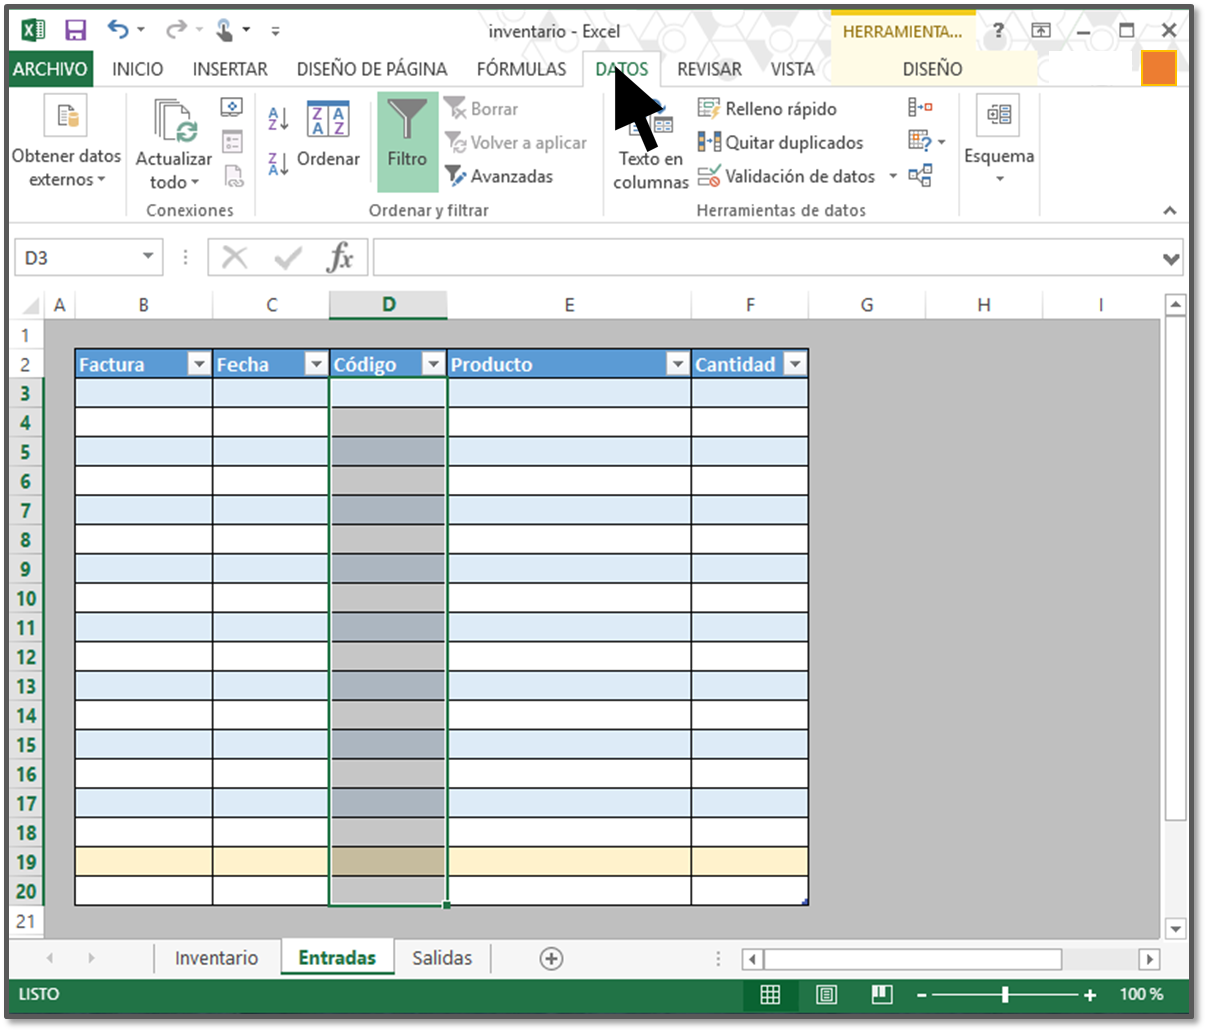Viewport: 1207px width, 1032px height.
Task: Open the Código column filter dropdown
Action: 433,365
